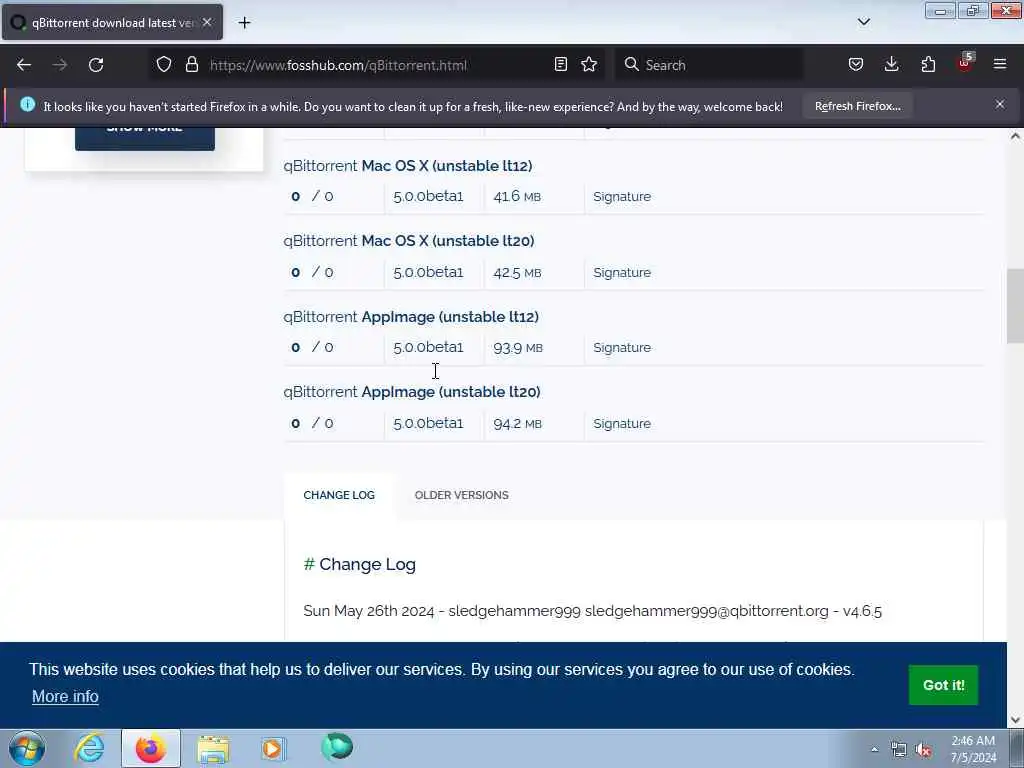Open the muted volume tray icon
Screen dimensions: 1024x768
pos(923,750)
